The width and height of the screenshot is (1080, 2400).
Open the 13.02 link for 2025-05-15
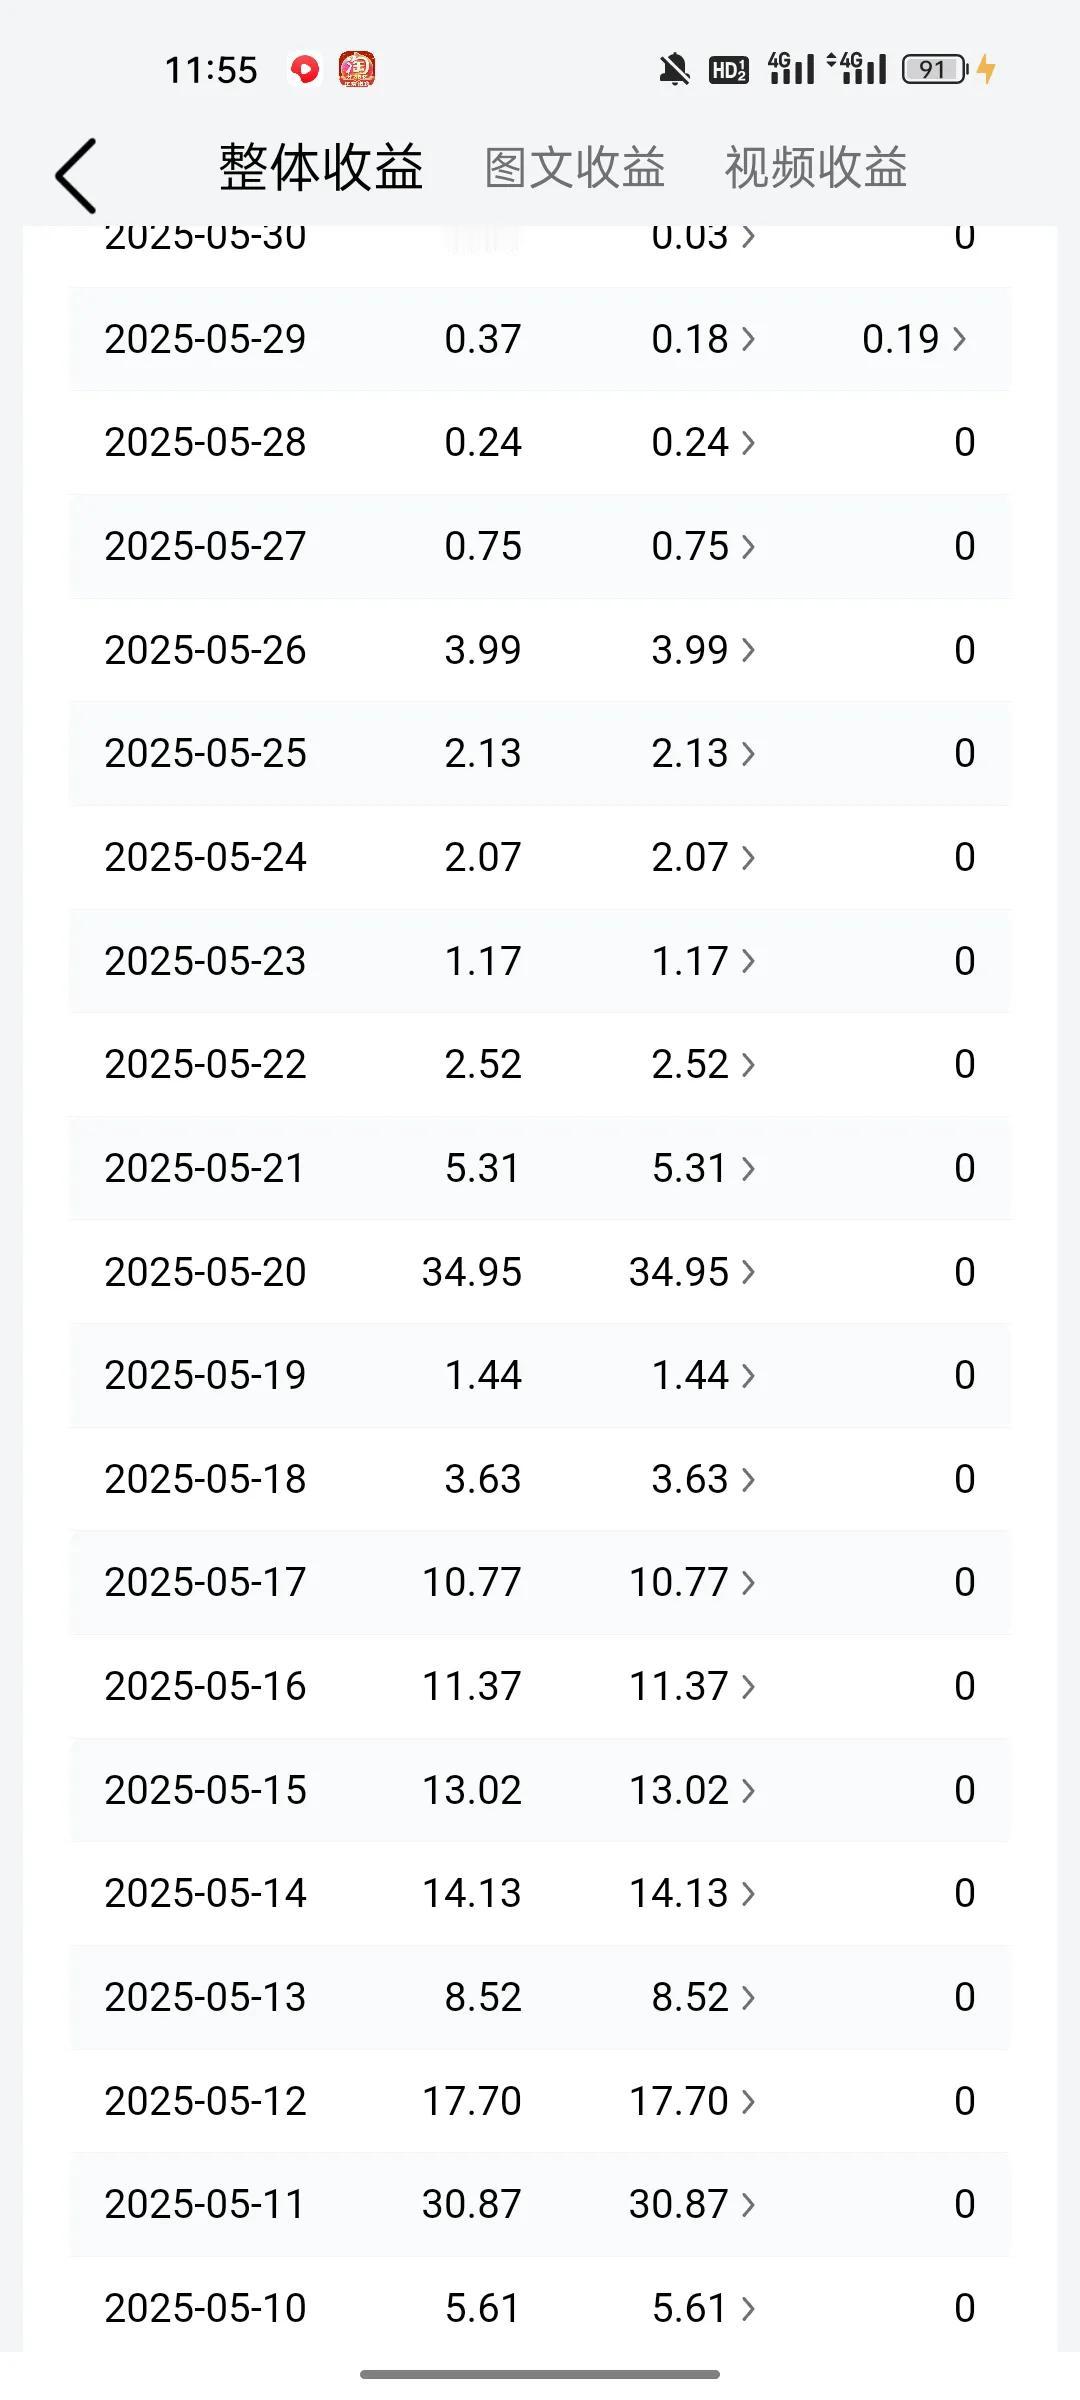pyautogui.click(x=692, y=1790)
